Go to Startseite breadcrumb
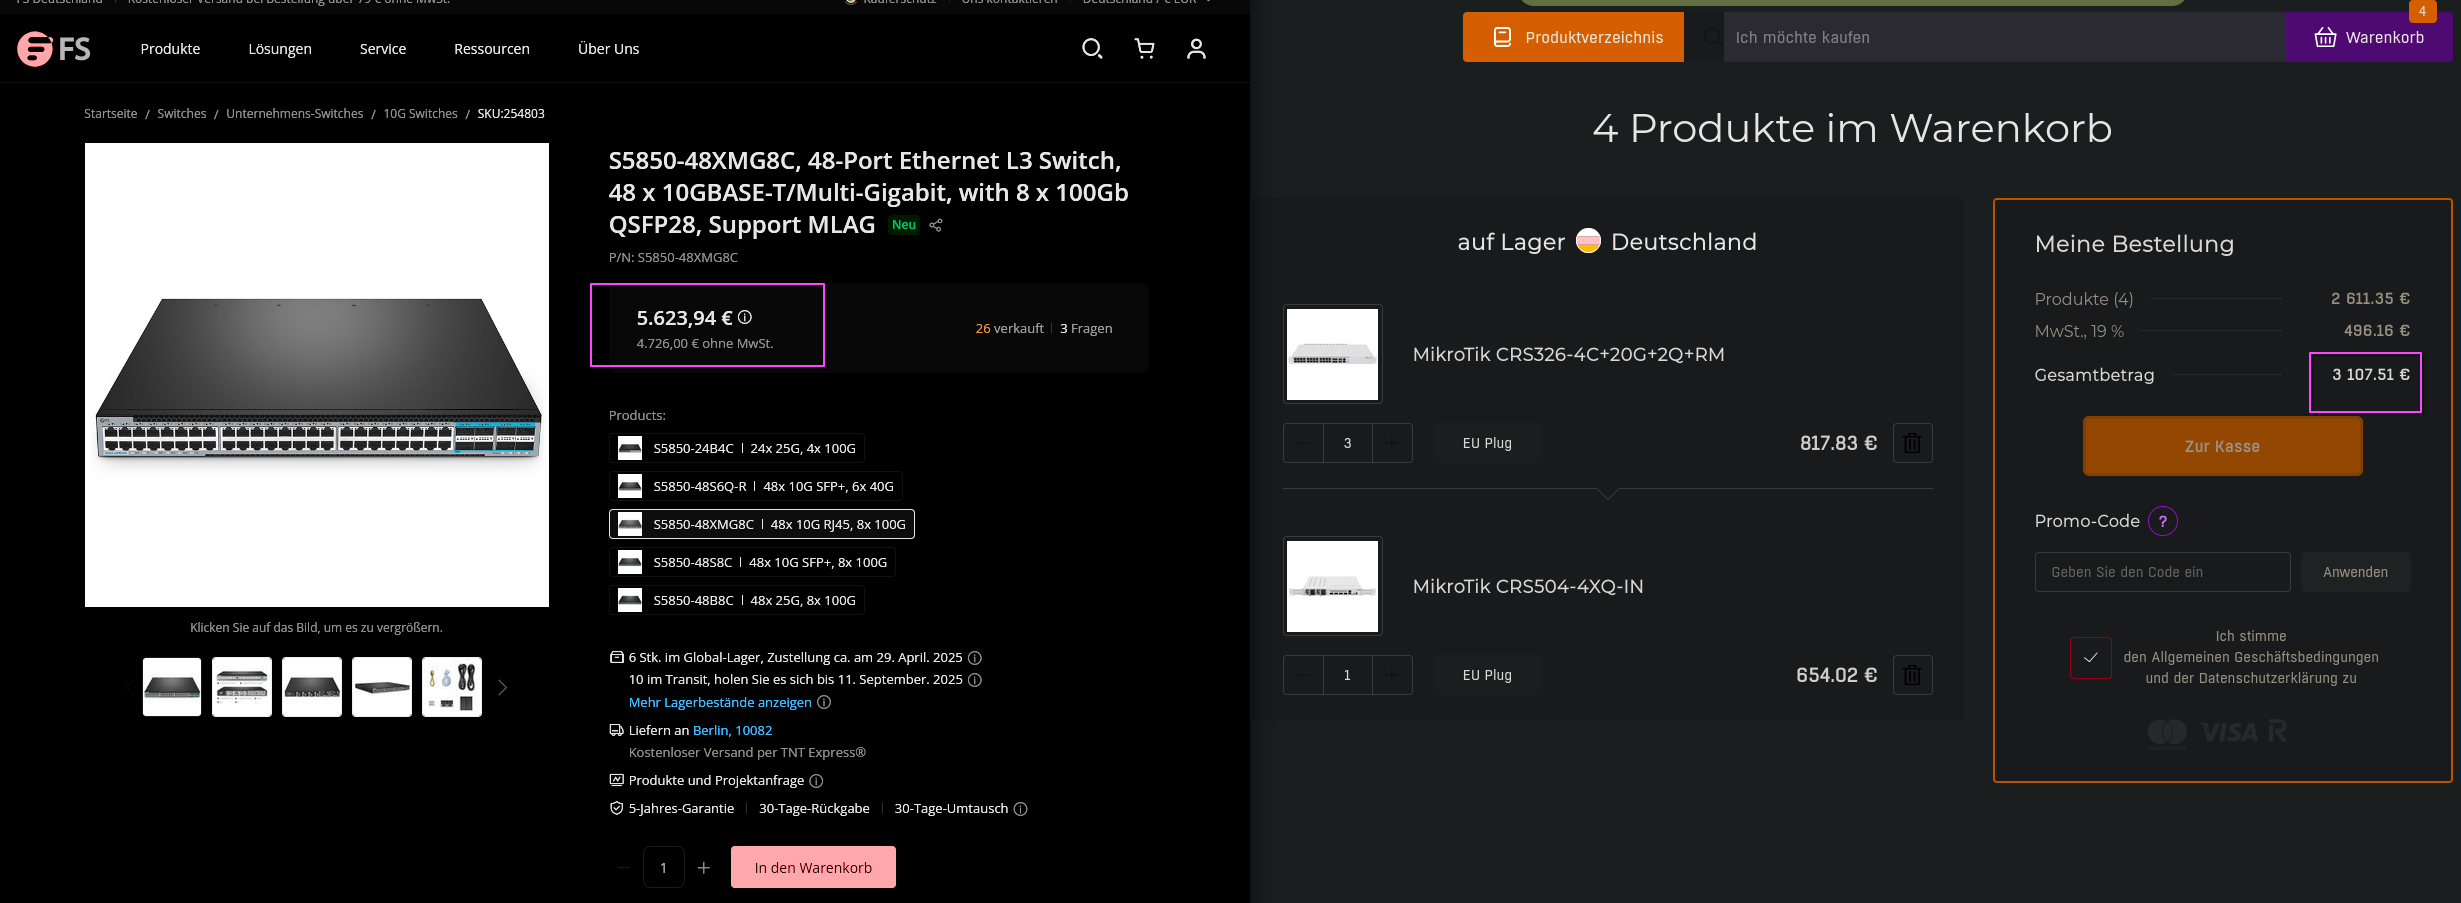Image resolution: width=2461 pixels, height=903 pixels. point(111,114)
